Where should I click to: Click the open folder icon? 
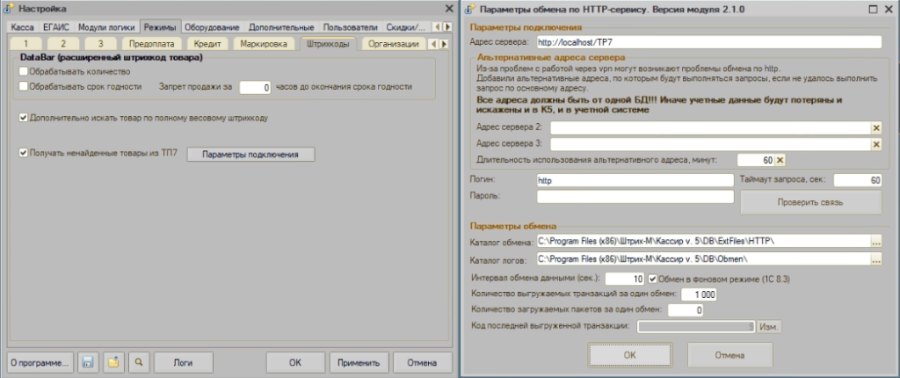[x=114, y=363]
